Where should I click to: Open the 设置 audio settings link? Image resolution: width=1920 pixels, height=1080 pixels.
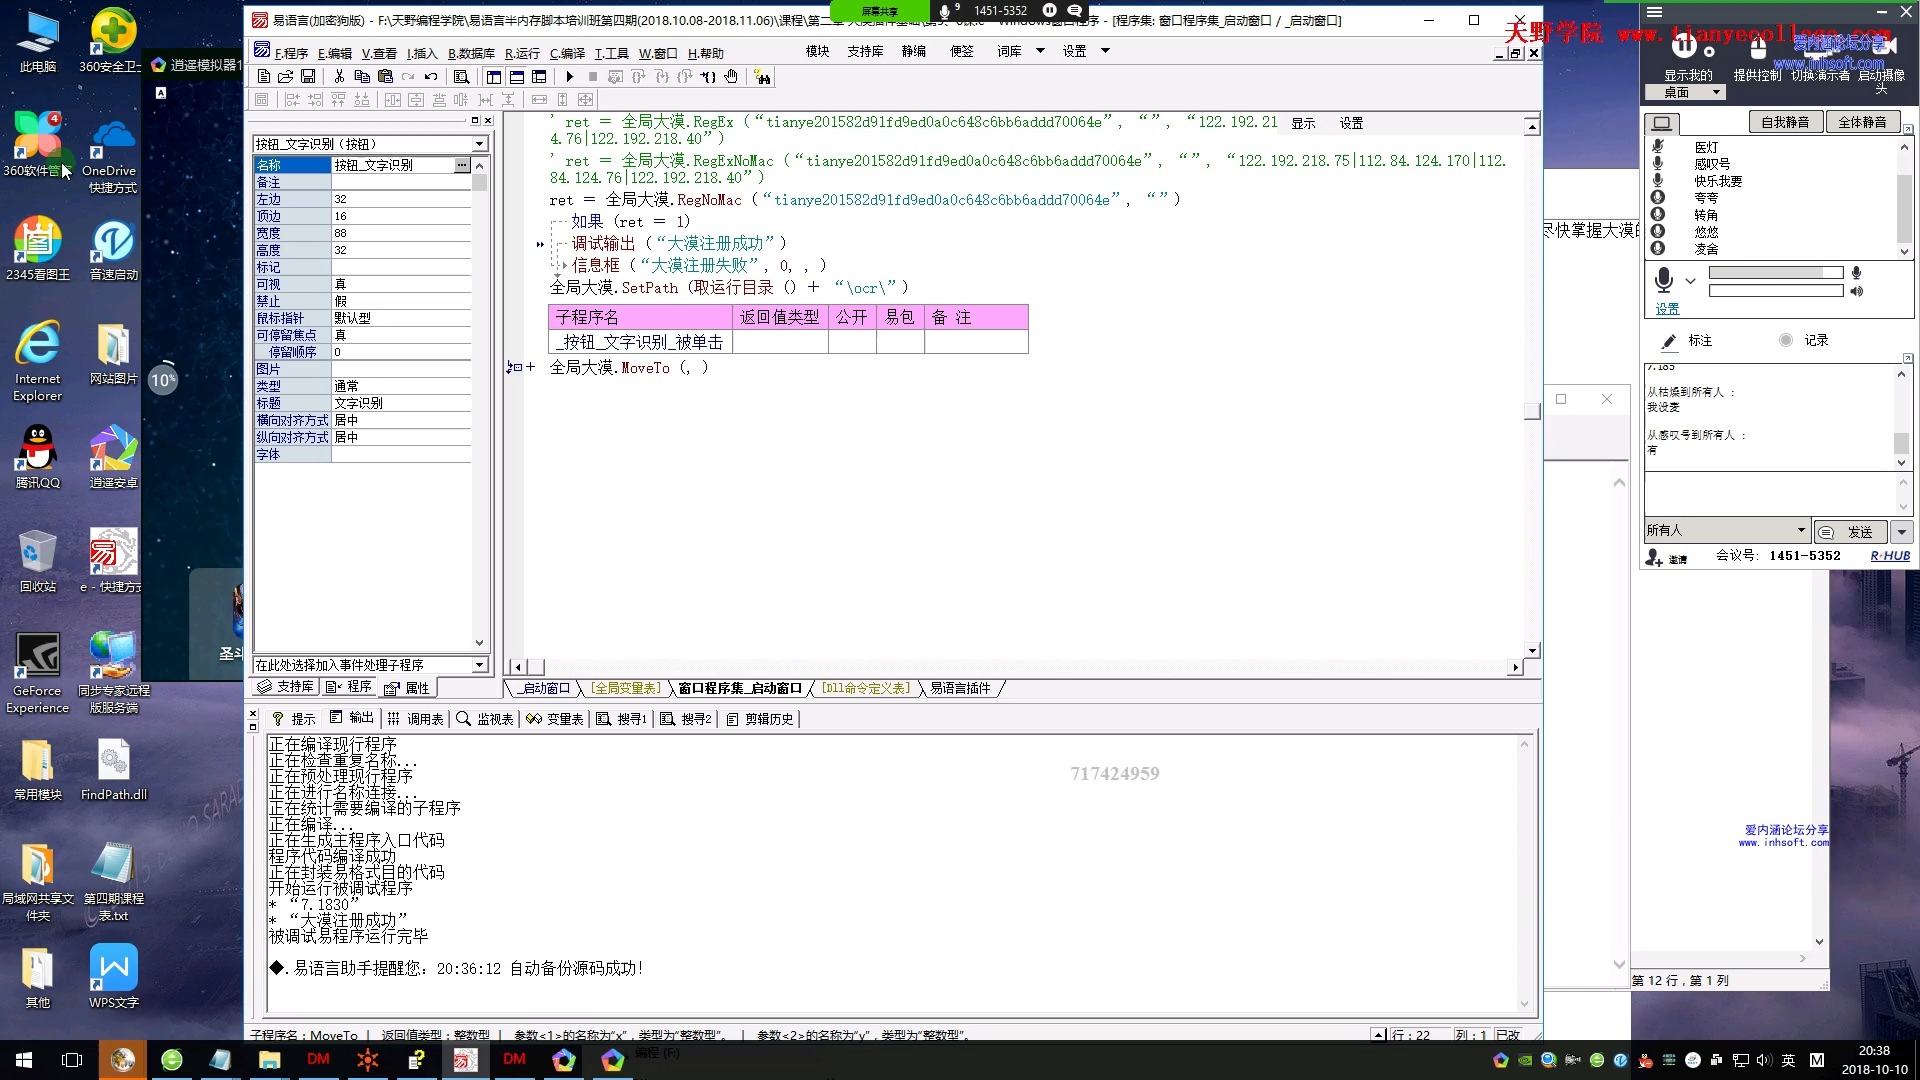(x=1667, y=309)
